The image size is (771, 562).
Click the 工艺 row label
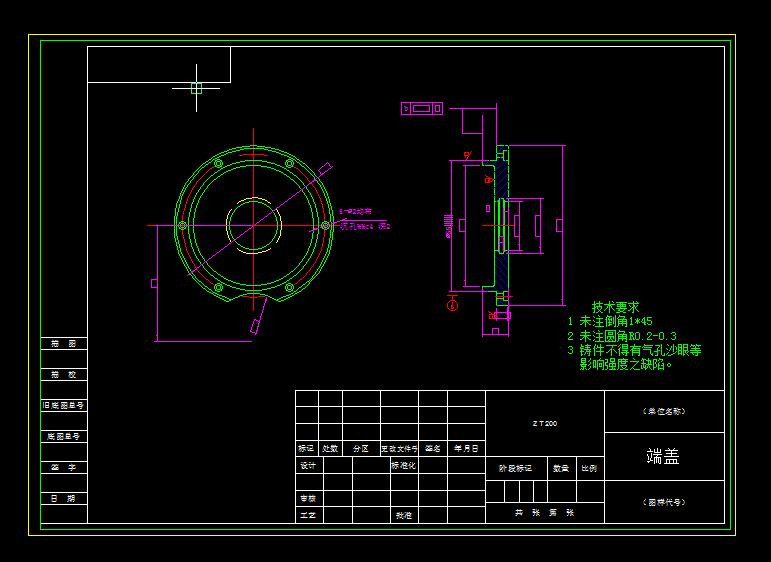[x=308, y=515]
